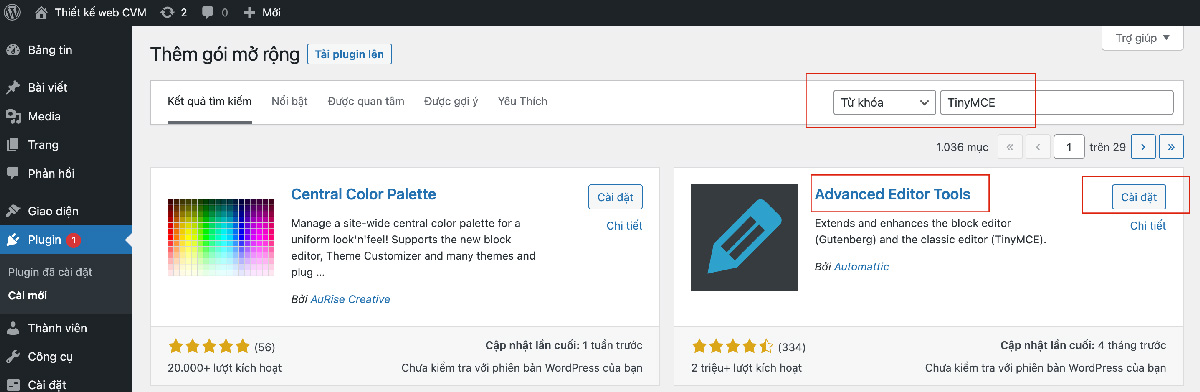The image size is (1200, 392).
Task: Jump to last results page
Action: coord(1171,147)
